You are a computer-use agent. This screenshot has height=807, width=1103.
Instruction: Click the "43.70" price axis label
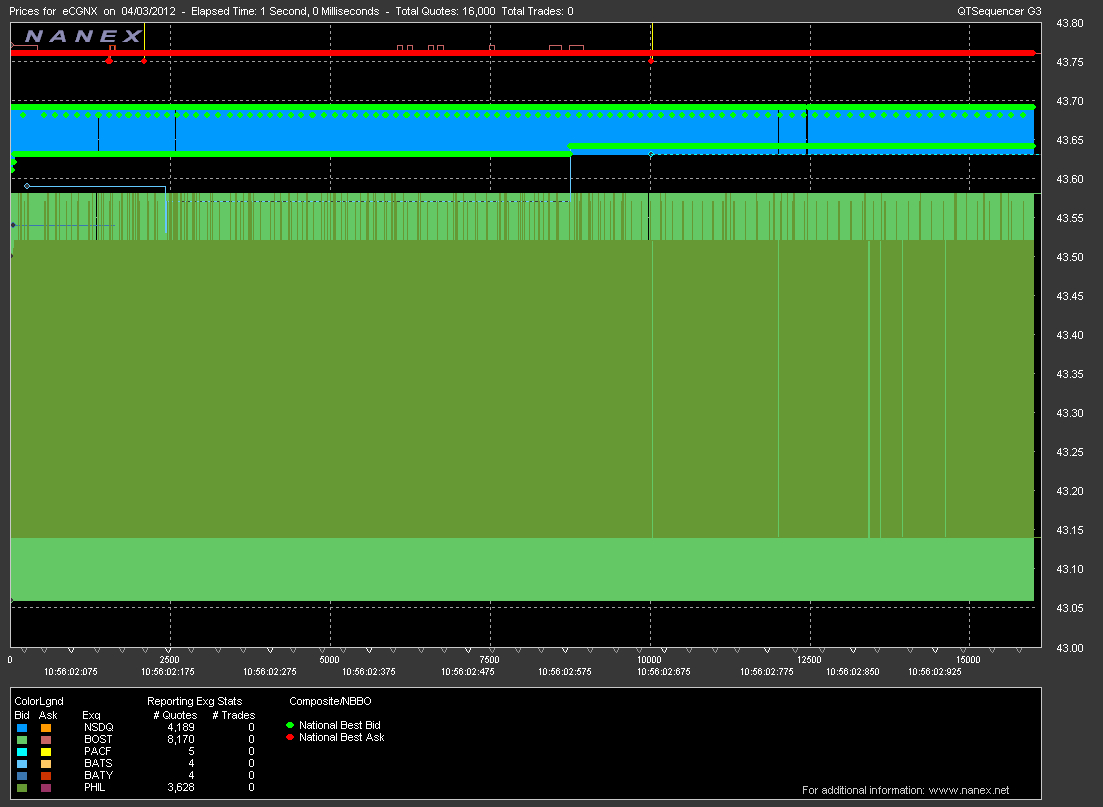(1070, 101)
